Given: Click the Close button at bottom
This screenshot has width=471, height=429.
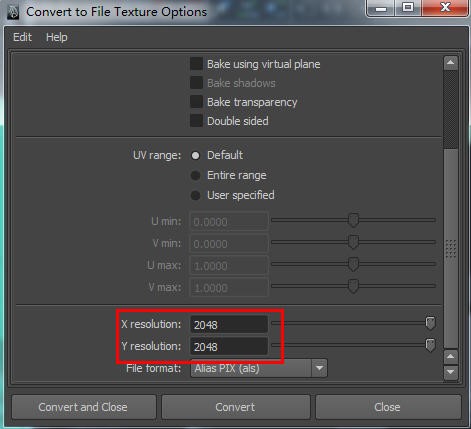Looking at the screenshot, I should point(388,407).
